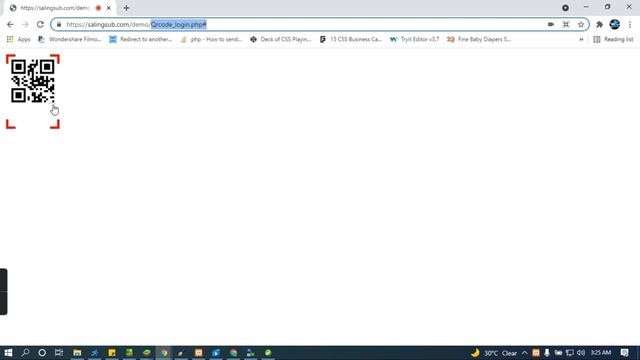Open the Windows Start menu
Viewport: 640px width, 360px height.
[x=8, y=353]
